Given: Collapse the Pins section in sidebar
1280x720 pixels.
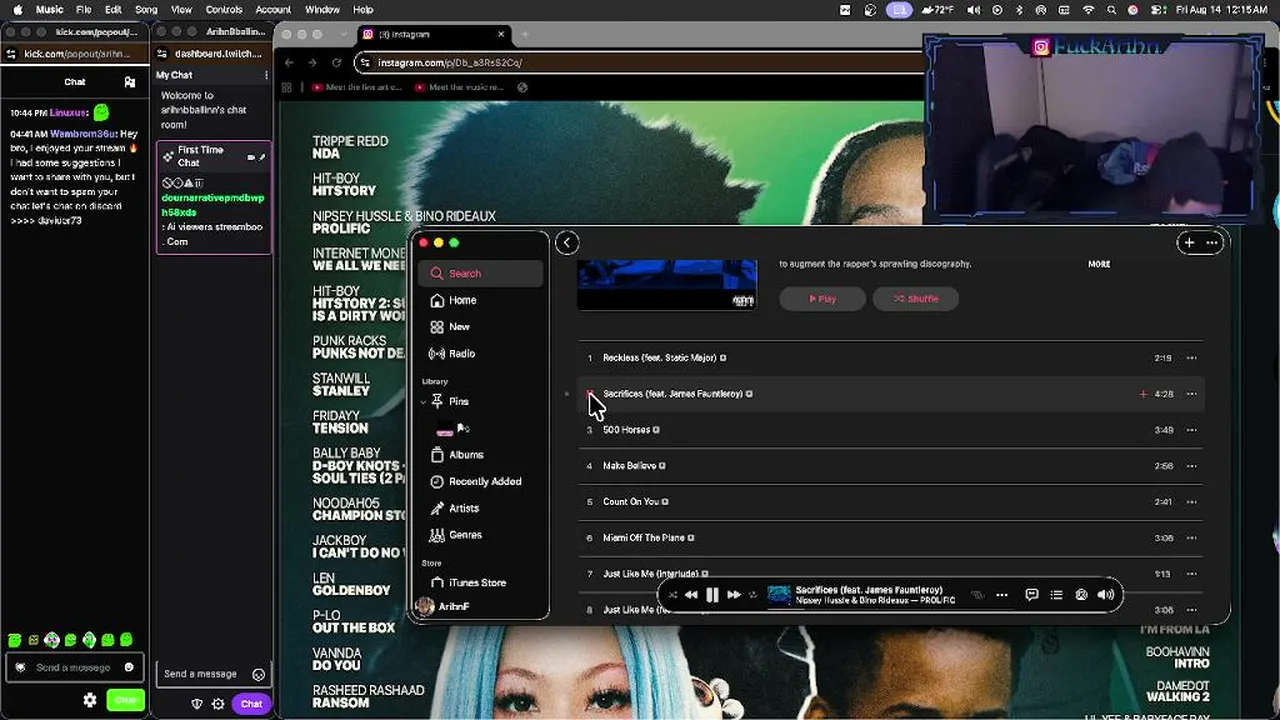Looking at the screenshot, I should click(424, 402).
